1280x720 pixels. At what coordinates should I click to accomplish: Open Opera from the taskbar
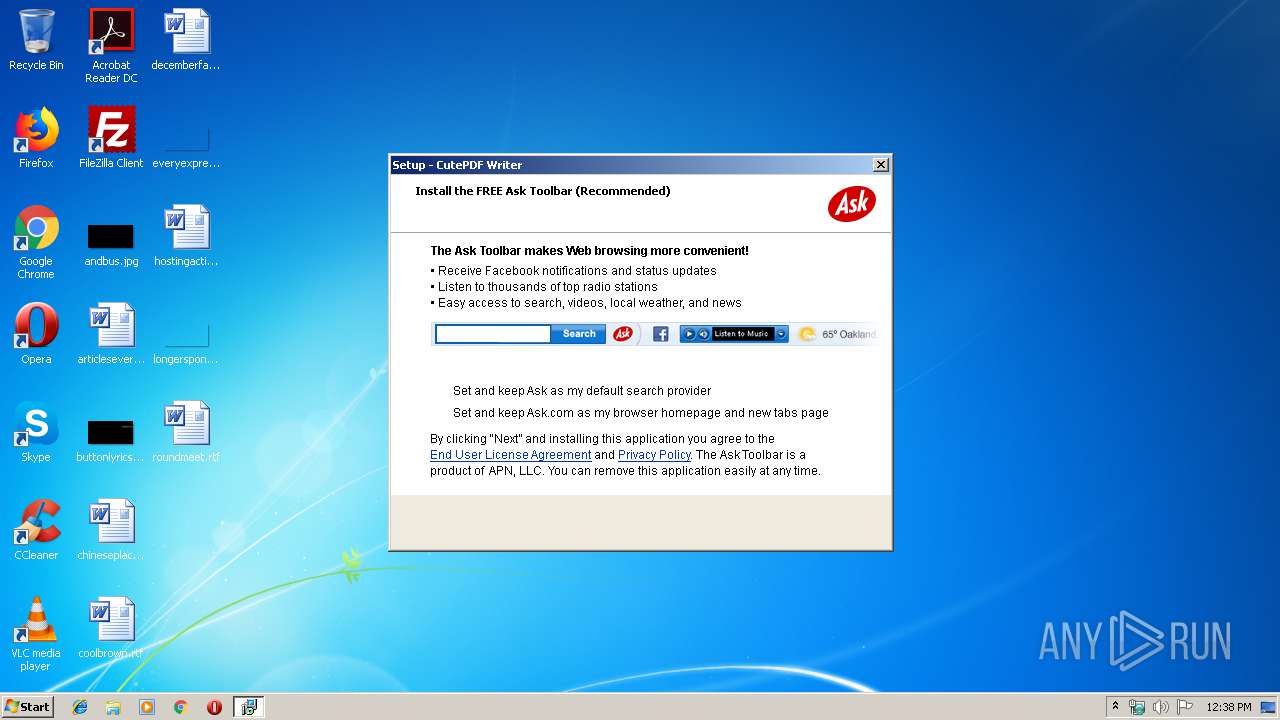click(214, 707)
